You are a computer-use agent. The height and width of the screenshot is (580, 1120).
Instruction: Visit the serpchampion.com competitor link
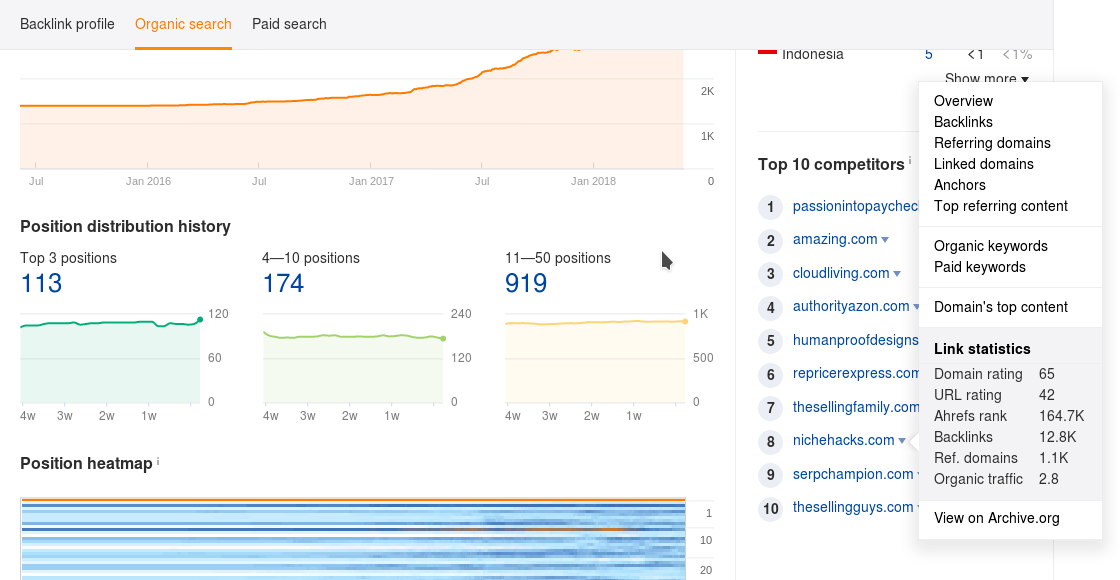[x=855, y=473]
